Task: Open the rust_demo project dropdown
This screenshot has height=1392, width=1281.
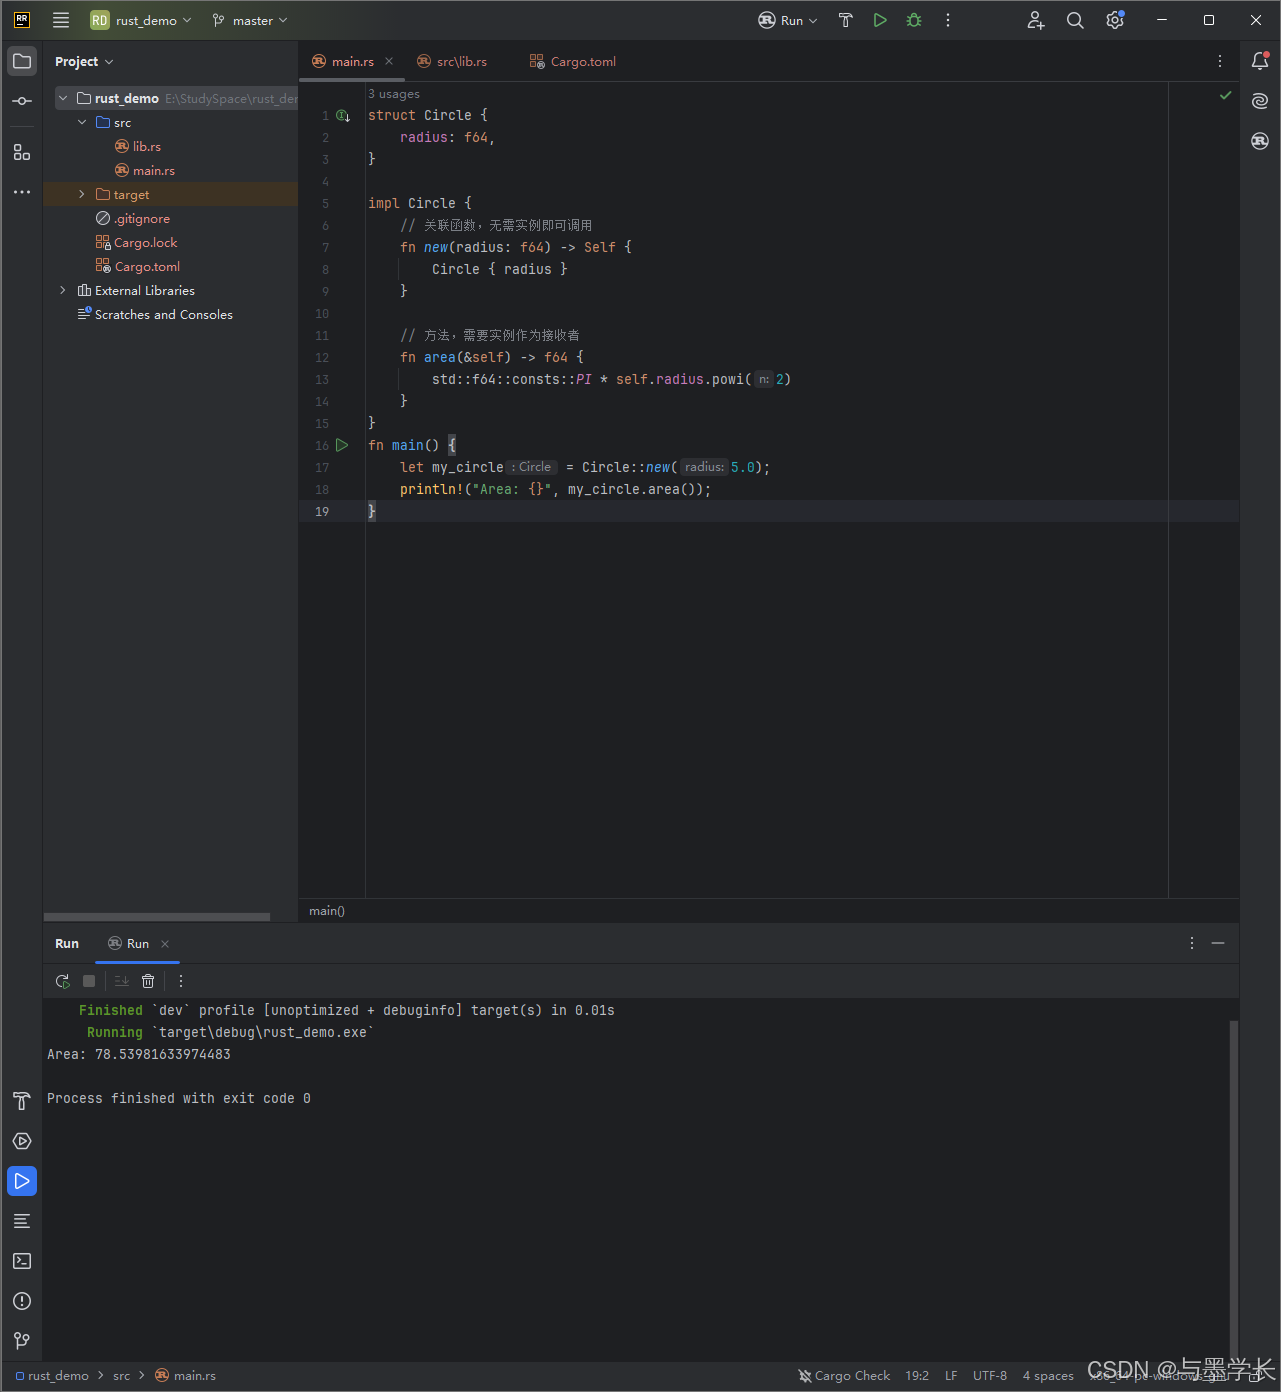Action: tap(141, 20)
